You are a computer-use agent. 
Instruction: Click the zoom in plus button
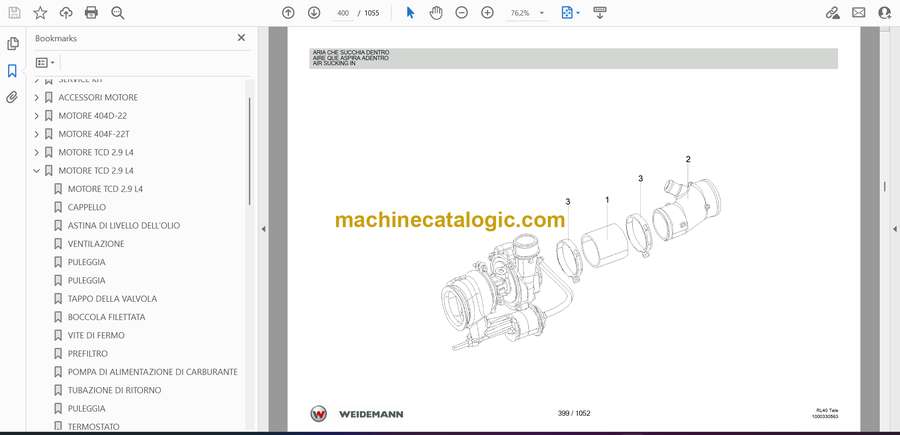(x=487, y=13)
